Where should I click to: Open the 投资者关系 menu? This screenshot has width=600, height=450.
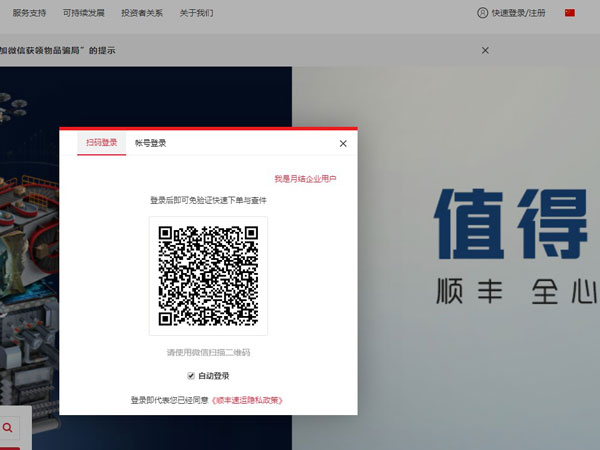click(142, 13)
